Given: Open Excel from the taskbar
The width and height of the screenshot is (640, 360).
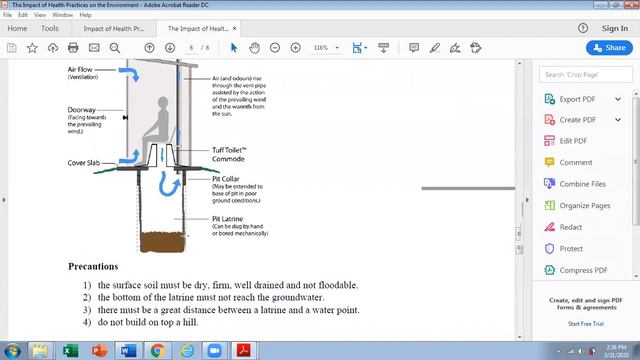Looking at the screenshot, I should [70, 351].
